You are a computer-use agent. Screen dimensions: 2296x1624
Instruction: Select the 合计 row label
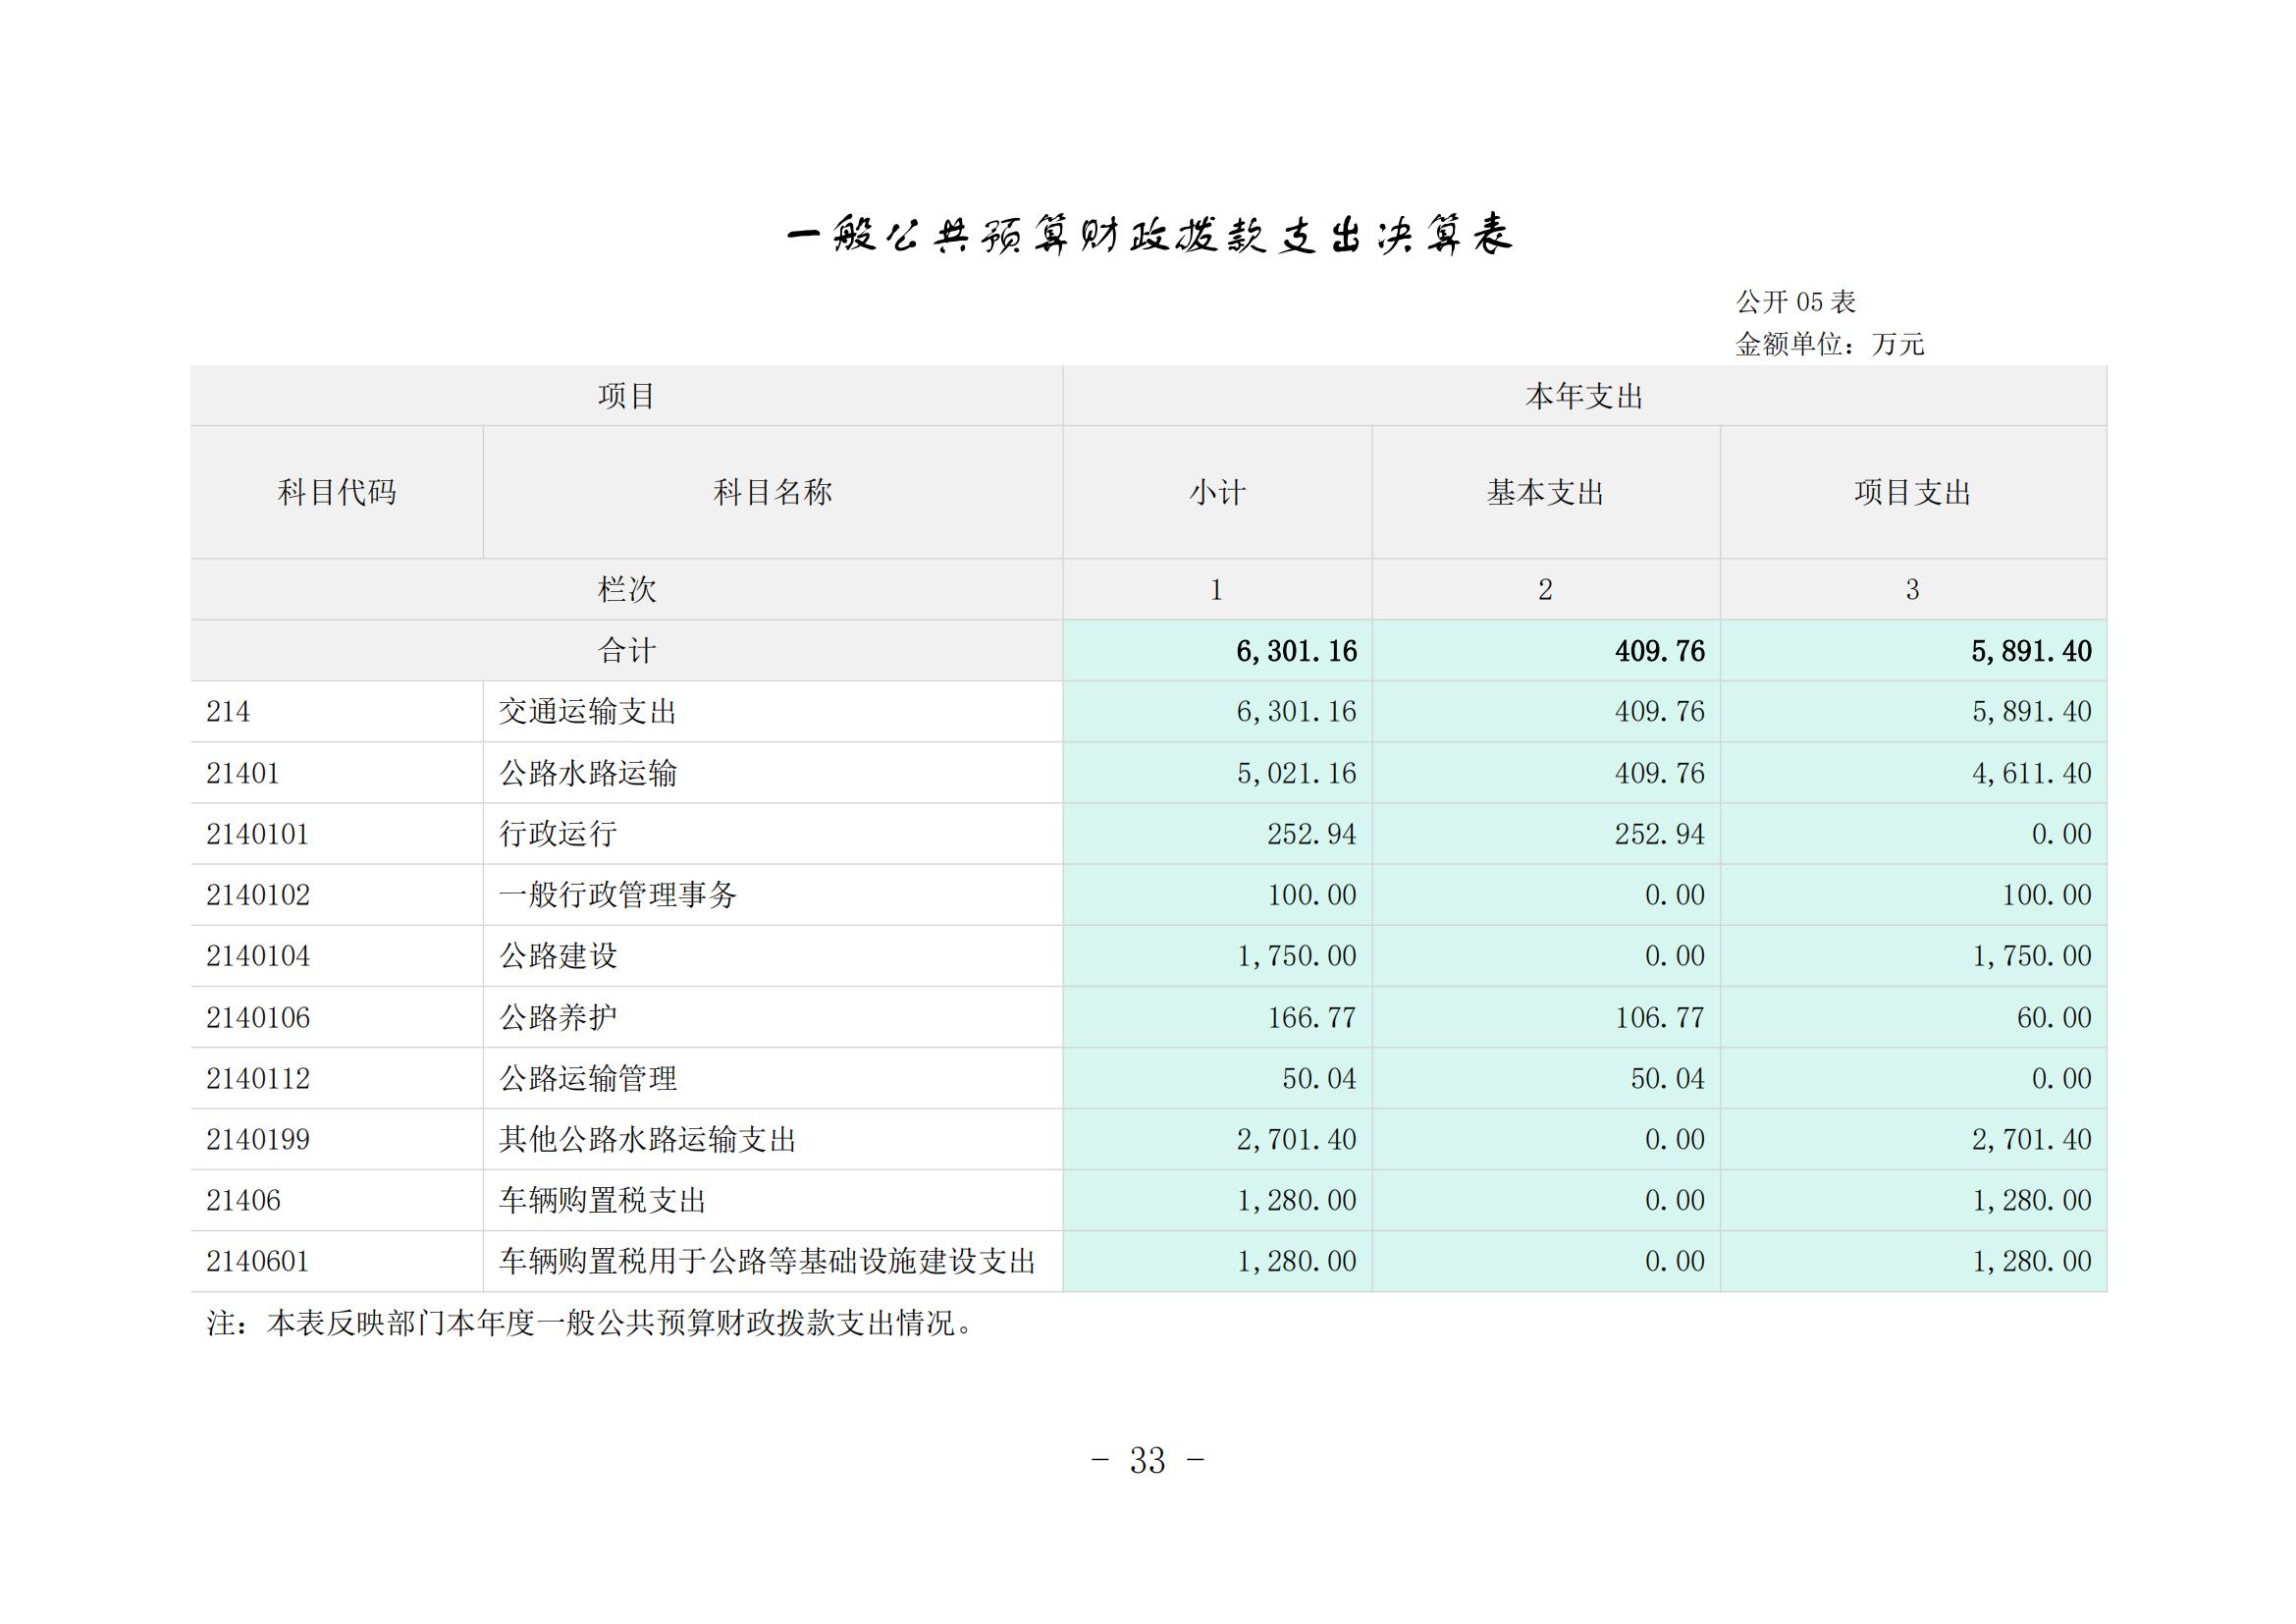click(627, 651)
